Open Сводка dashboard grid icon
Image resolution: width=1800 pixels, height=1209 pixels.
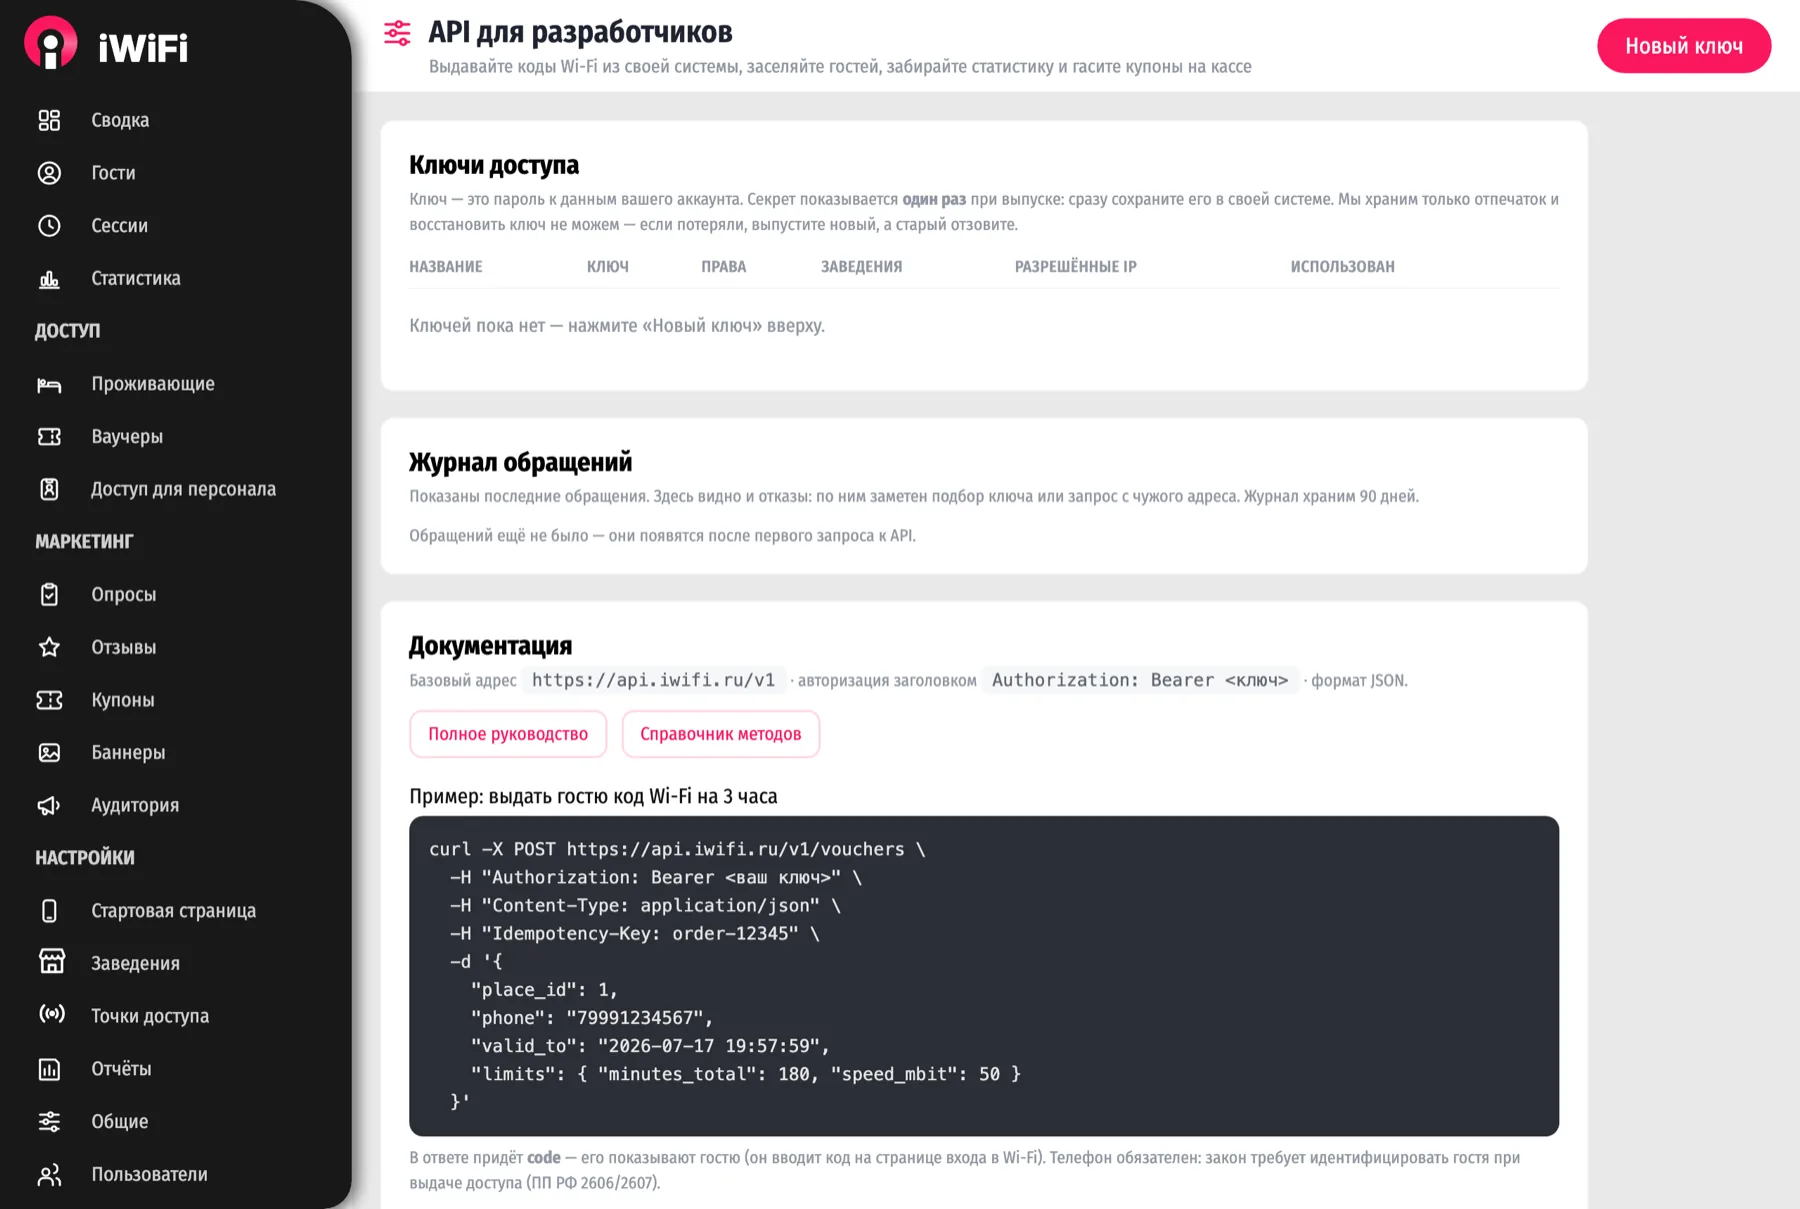point(49,120)
